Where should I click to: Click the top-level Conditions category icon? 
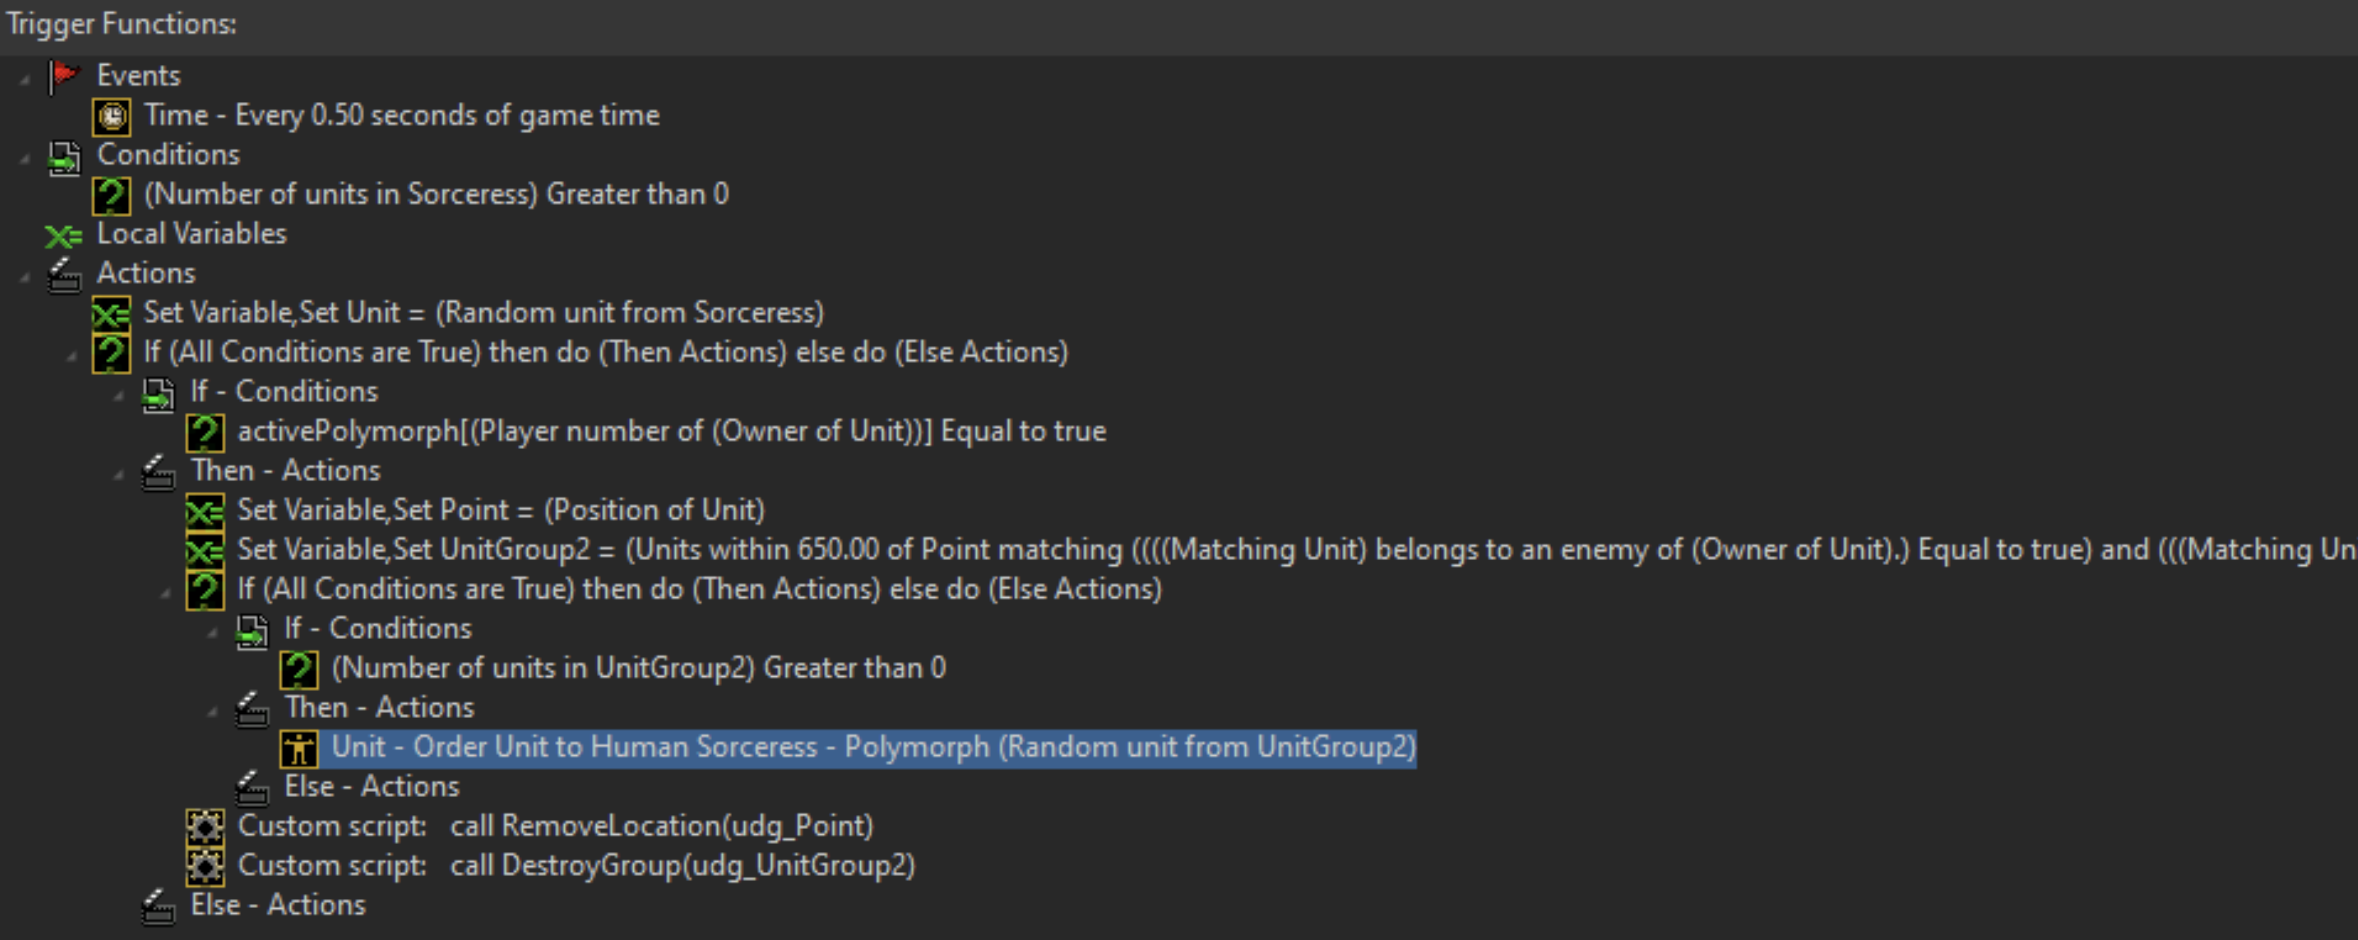[x=64, y=156]
